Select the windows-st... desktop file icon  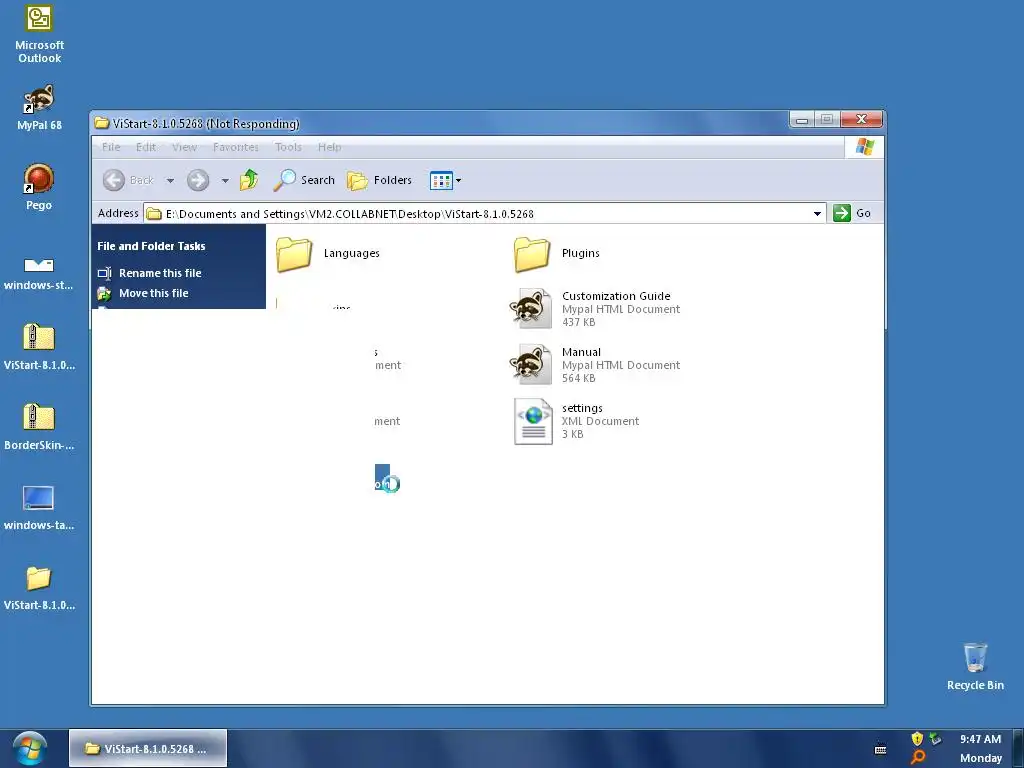click(x=39, y=273)
